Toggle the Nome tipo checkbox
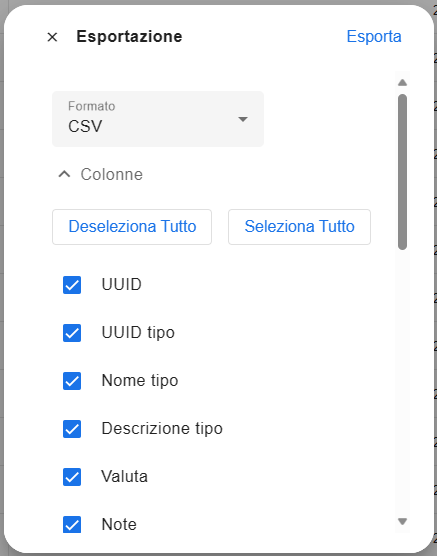Image resolution: width=437 pixels, height=556 pixels. point(72,381)
